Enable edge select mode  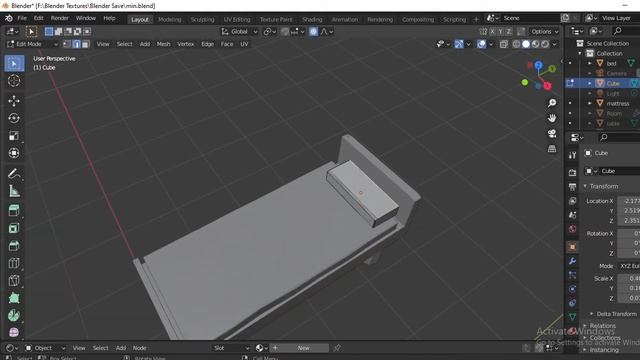coord(76,44)
